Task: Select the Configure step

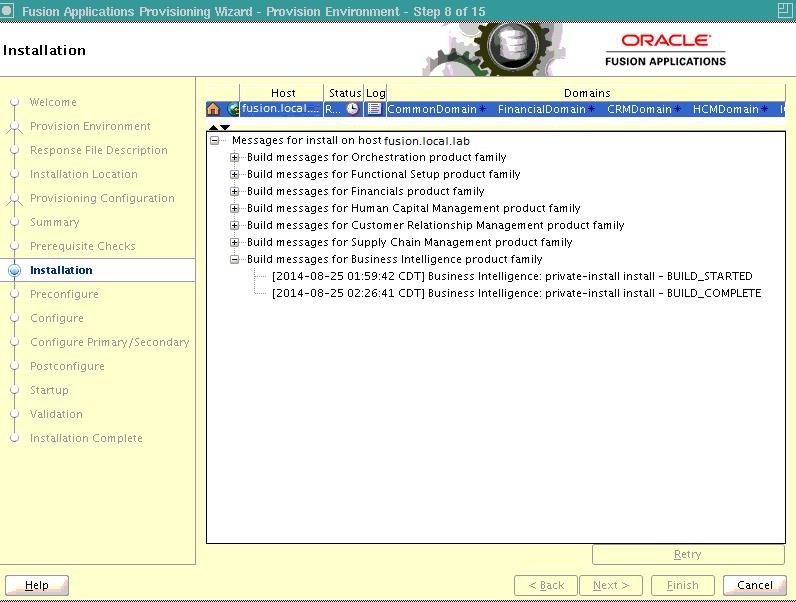Action: click(x=57, y=318)
